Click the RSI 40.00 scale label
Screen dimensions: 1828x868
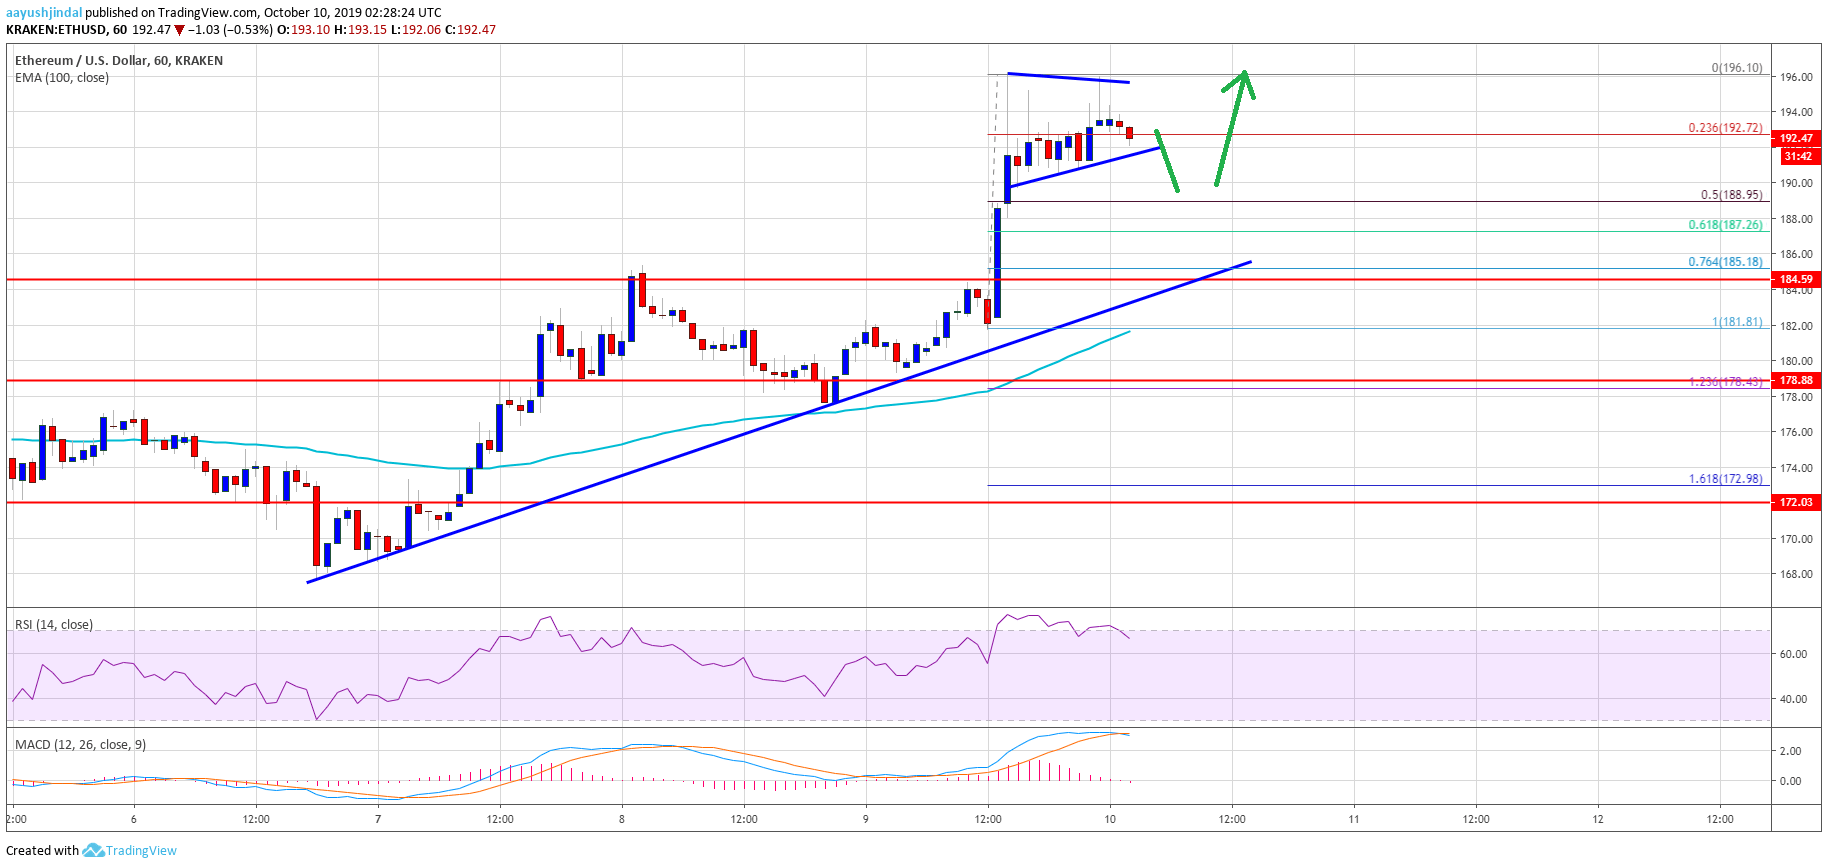tap(1793, 699)
